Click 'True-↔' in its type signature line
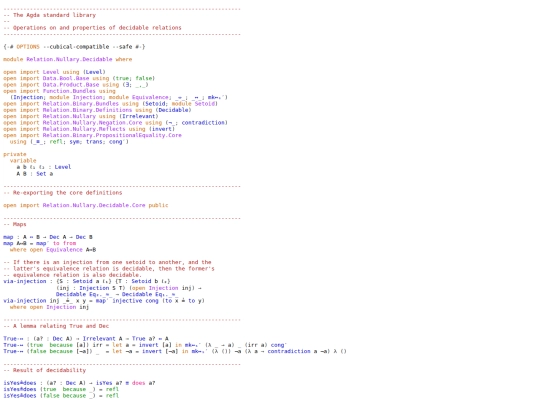This screenshot has width=540, height=405. (13, 339)
